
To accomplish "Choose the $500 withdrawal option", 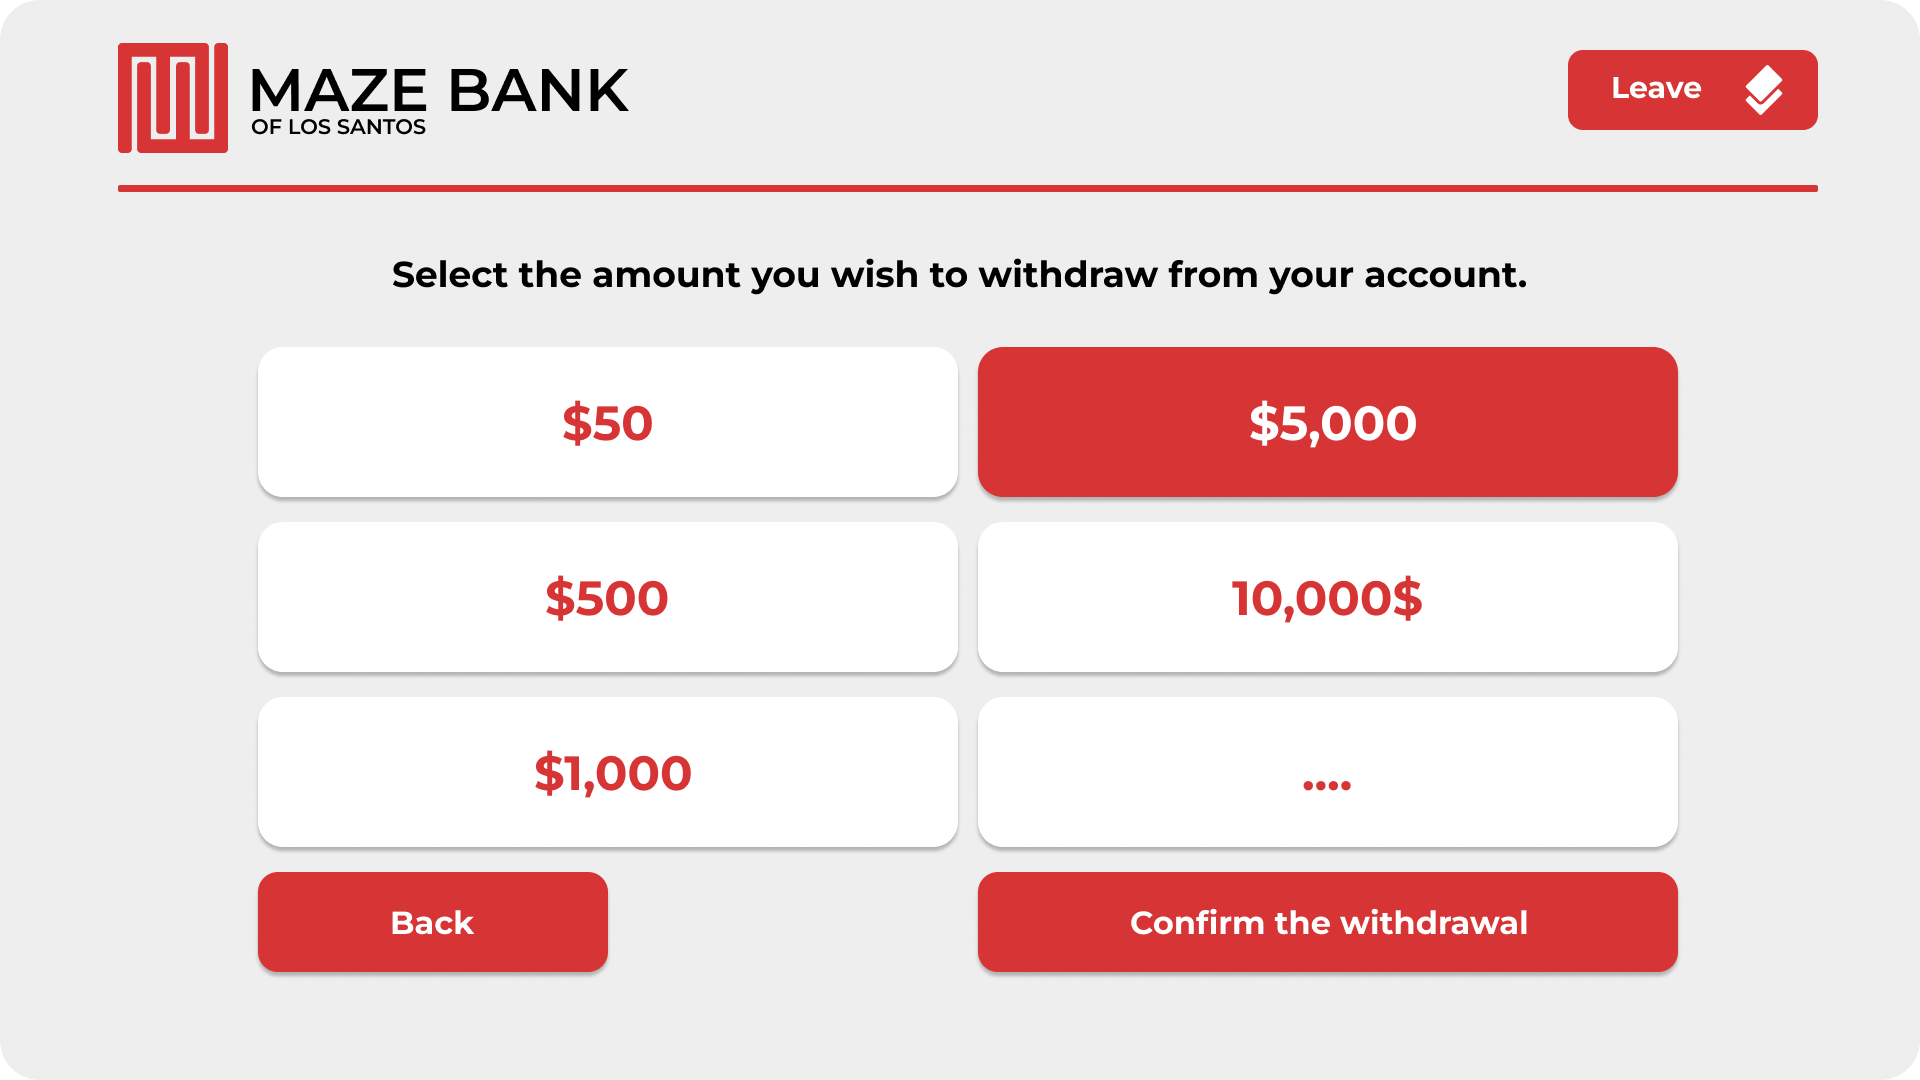I will (x=607, y=597).
